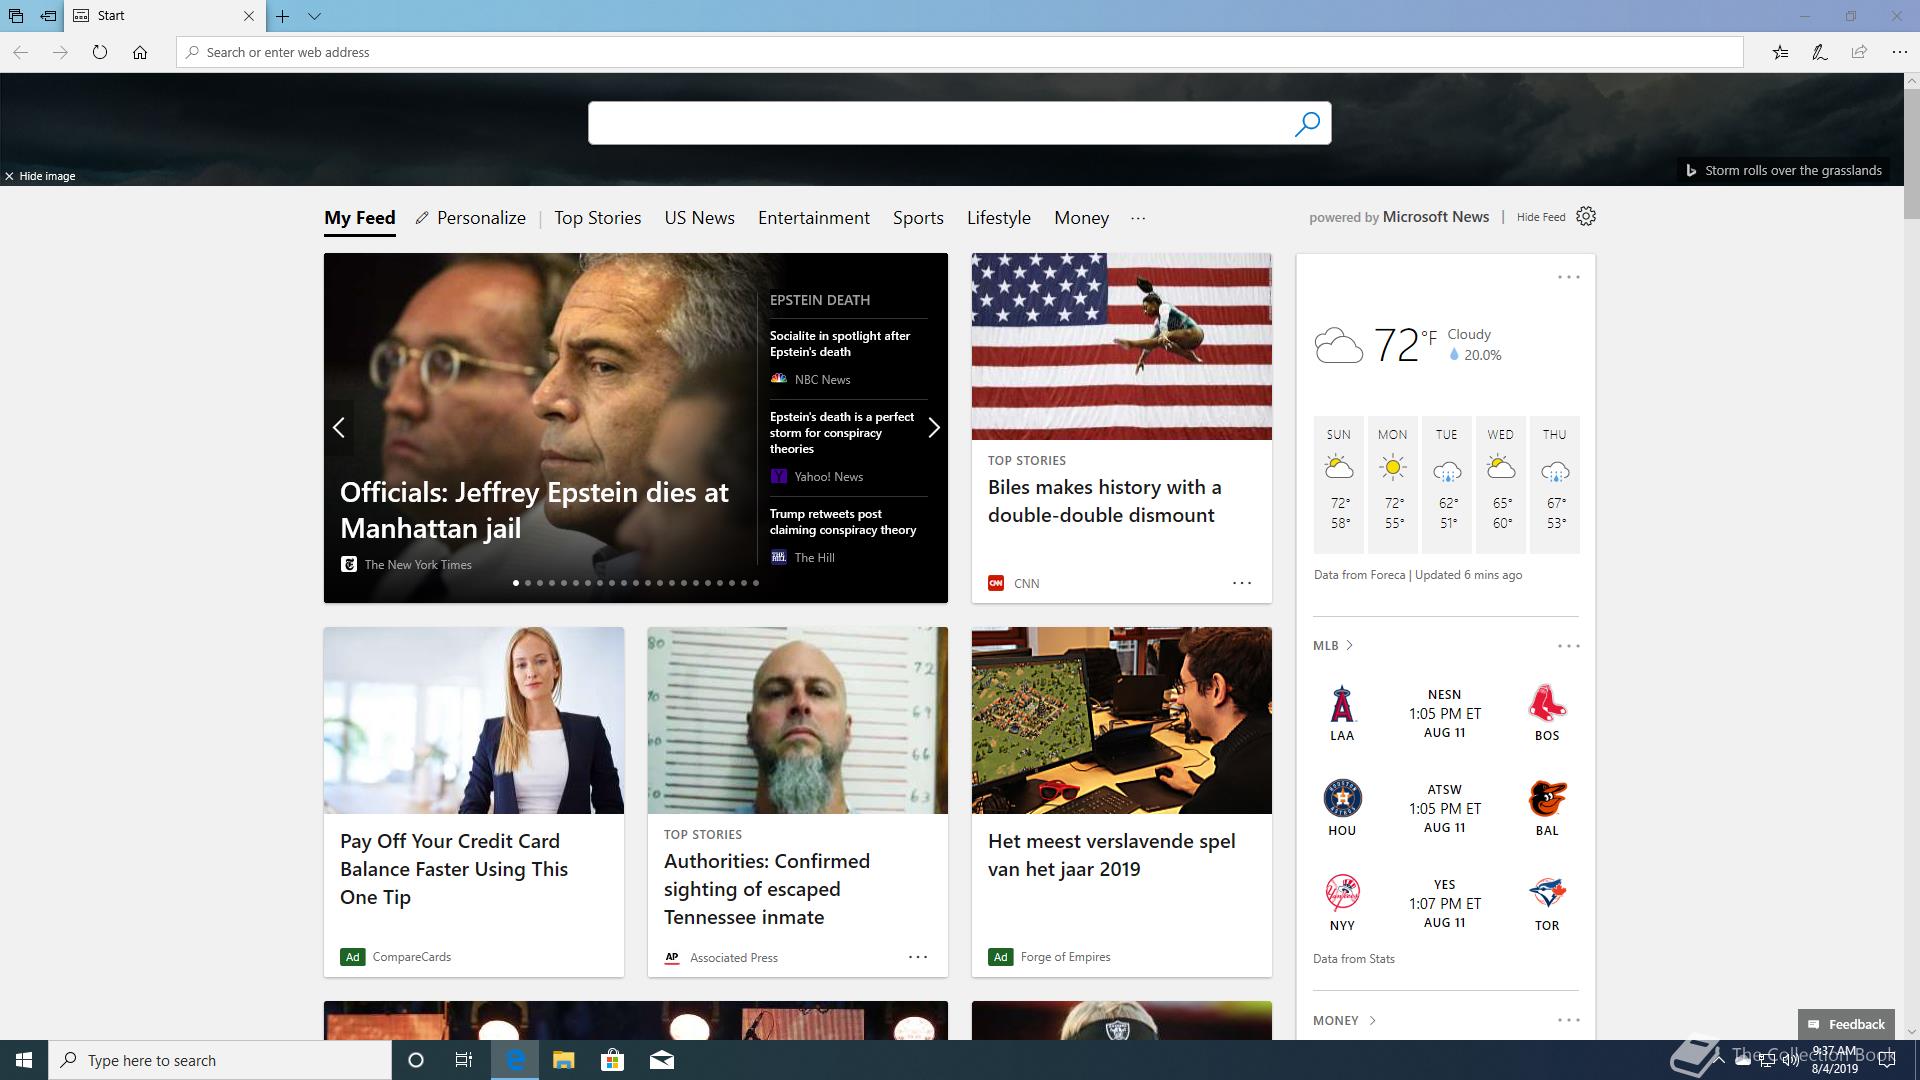
Task: Select the My Feed tab
Action: click(x=360, y=218)
